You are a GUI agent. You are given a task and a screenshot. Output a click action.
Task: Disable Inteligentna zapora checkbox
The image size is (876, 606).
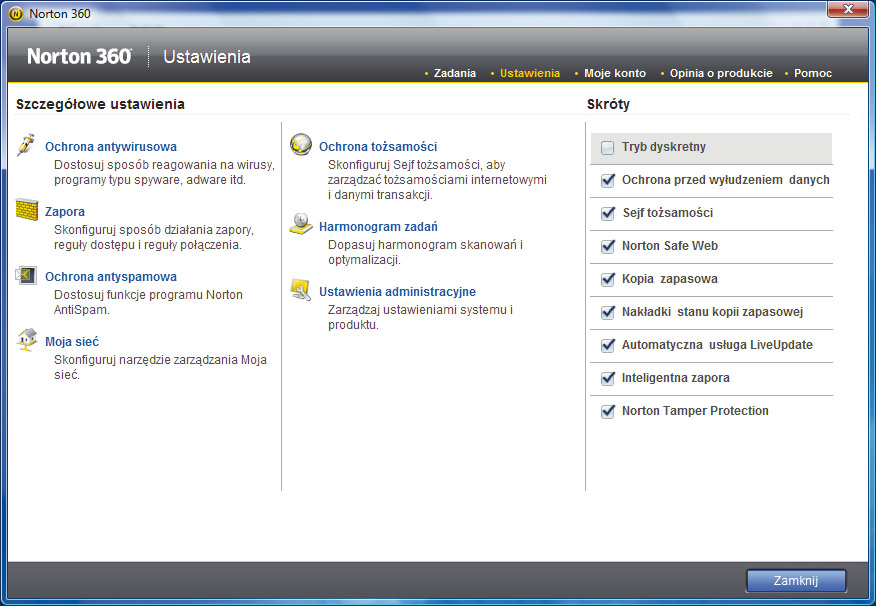608,378
